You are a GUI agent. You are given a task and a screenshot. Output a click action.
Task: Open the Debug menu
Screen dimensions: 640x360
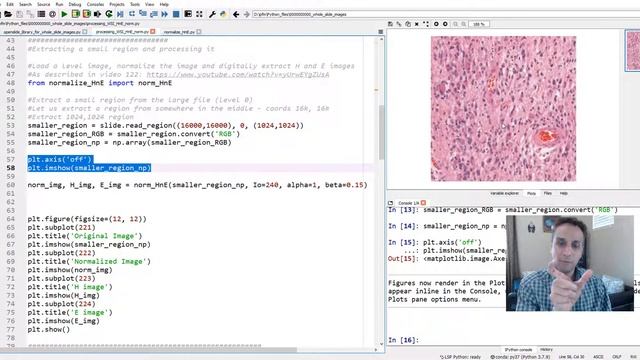coord(75,4)
